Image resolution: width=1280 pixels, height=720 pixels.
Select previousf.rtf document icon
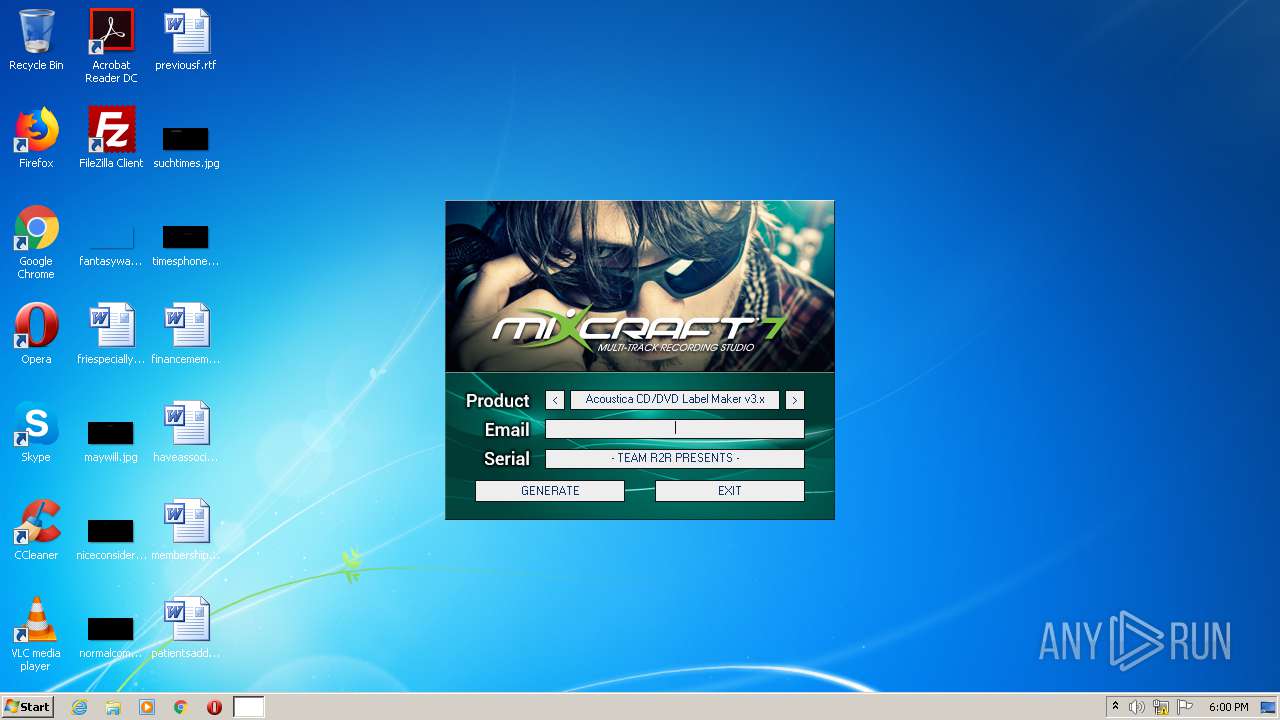pyautogui.click(x=186, y=40)
